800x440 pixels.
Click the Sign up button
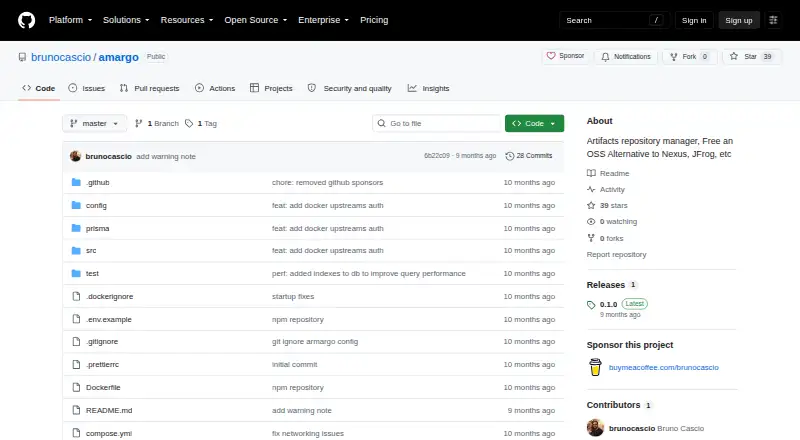click(x=739, y=20)
